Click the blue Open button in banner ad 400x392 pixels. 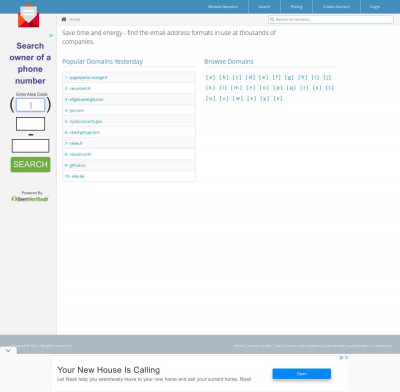(302, 374)
